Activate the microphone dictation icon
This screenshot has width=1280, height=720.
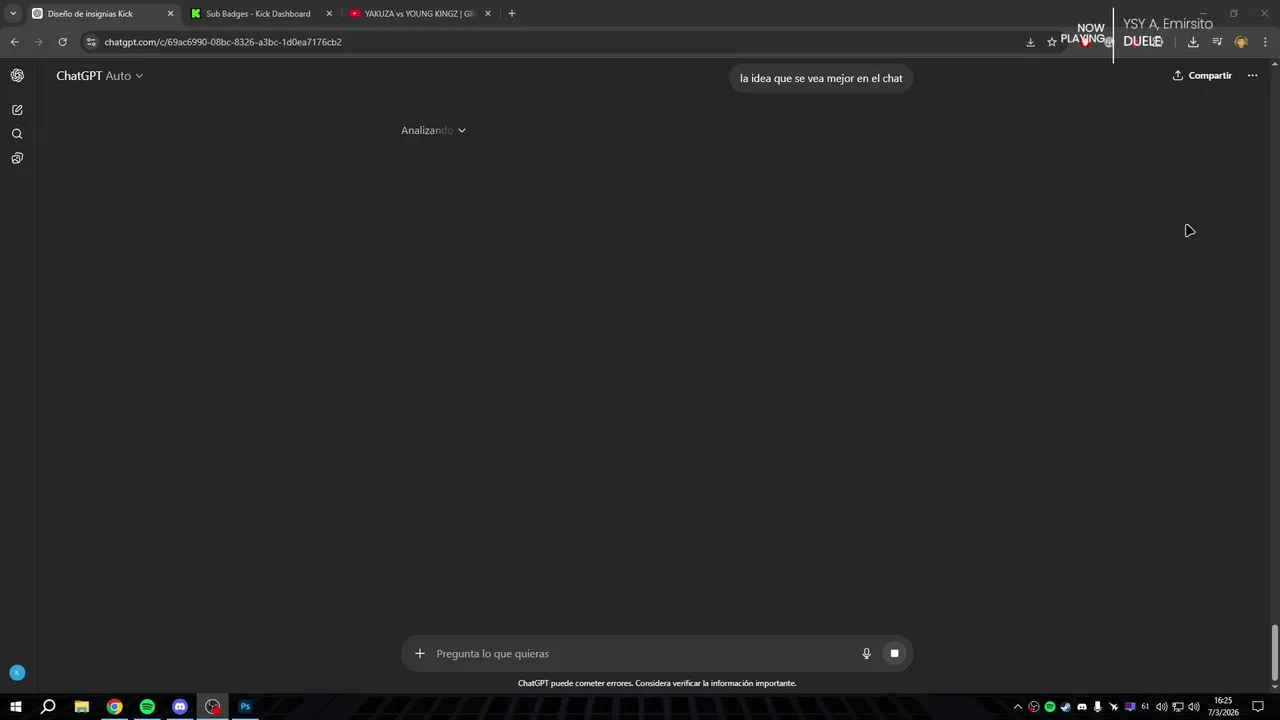(866, 654)
